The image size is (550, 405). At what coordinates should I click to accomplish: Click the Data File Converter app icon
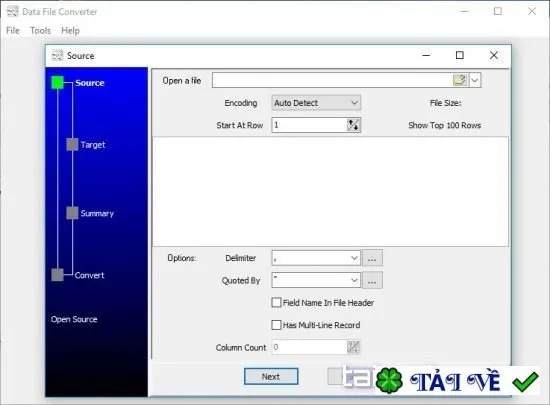tap(13, 11)
